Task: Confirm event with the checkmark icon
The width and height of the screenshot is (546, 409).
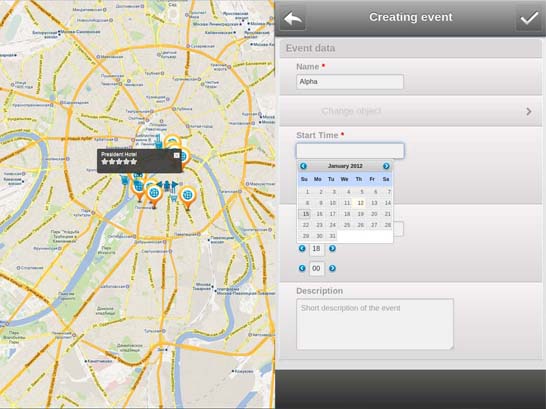Action: pos(529,18)
